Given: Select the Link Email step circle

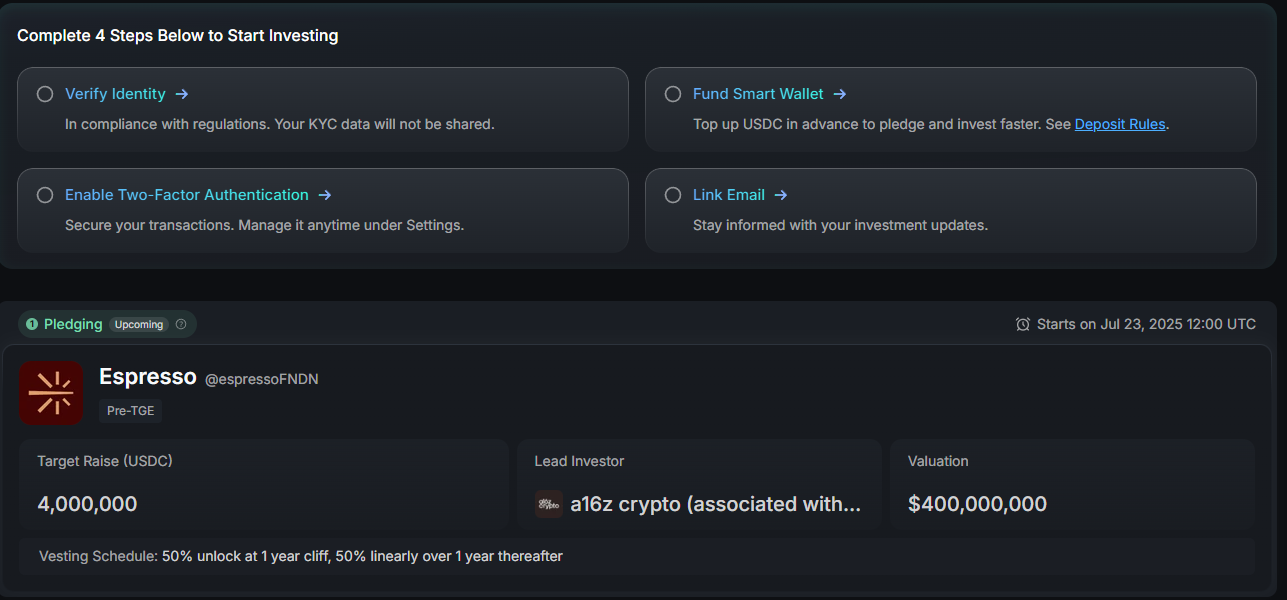Looking at the screenshot, I should point(673,195).
